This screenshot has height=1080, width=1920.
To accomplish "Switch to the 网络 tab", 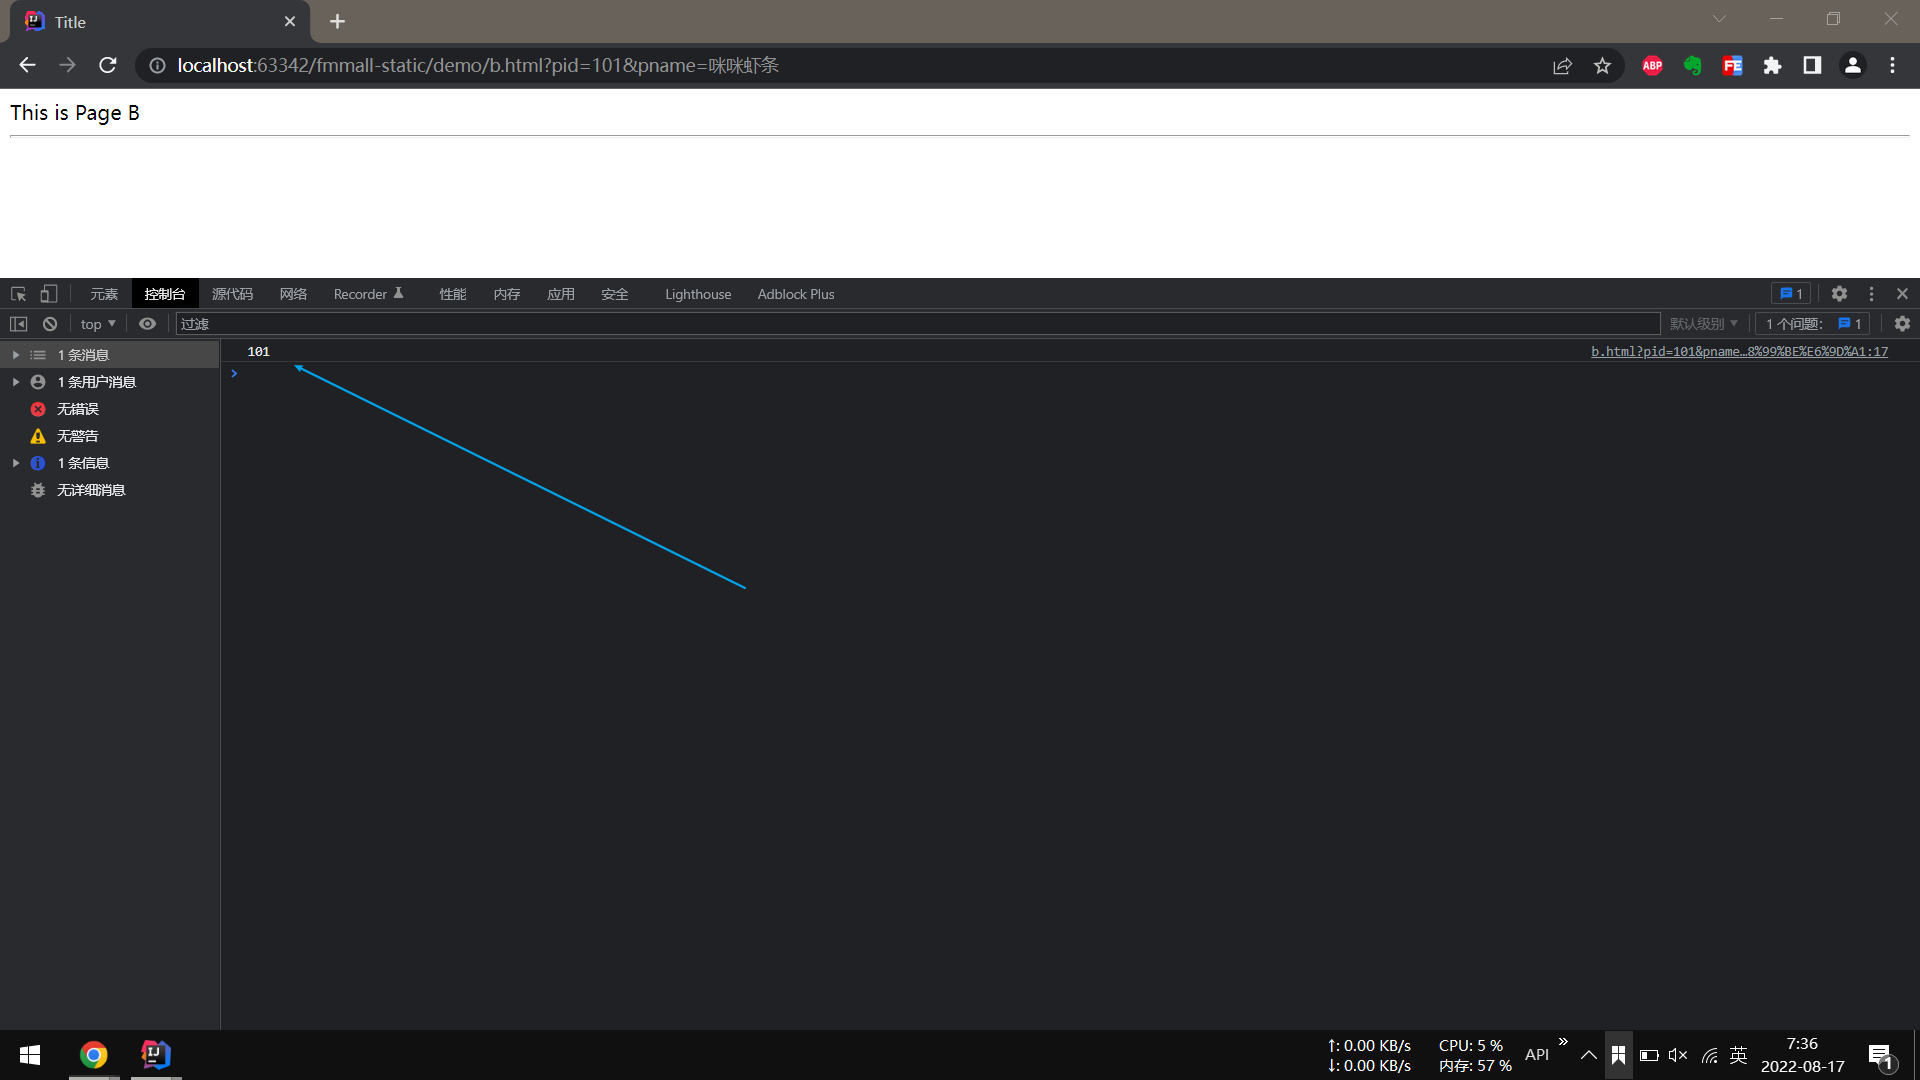I will [x=293, y=294].
